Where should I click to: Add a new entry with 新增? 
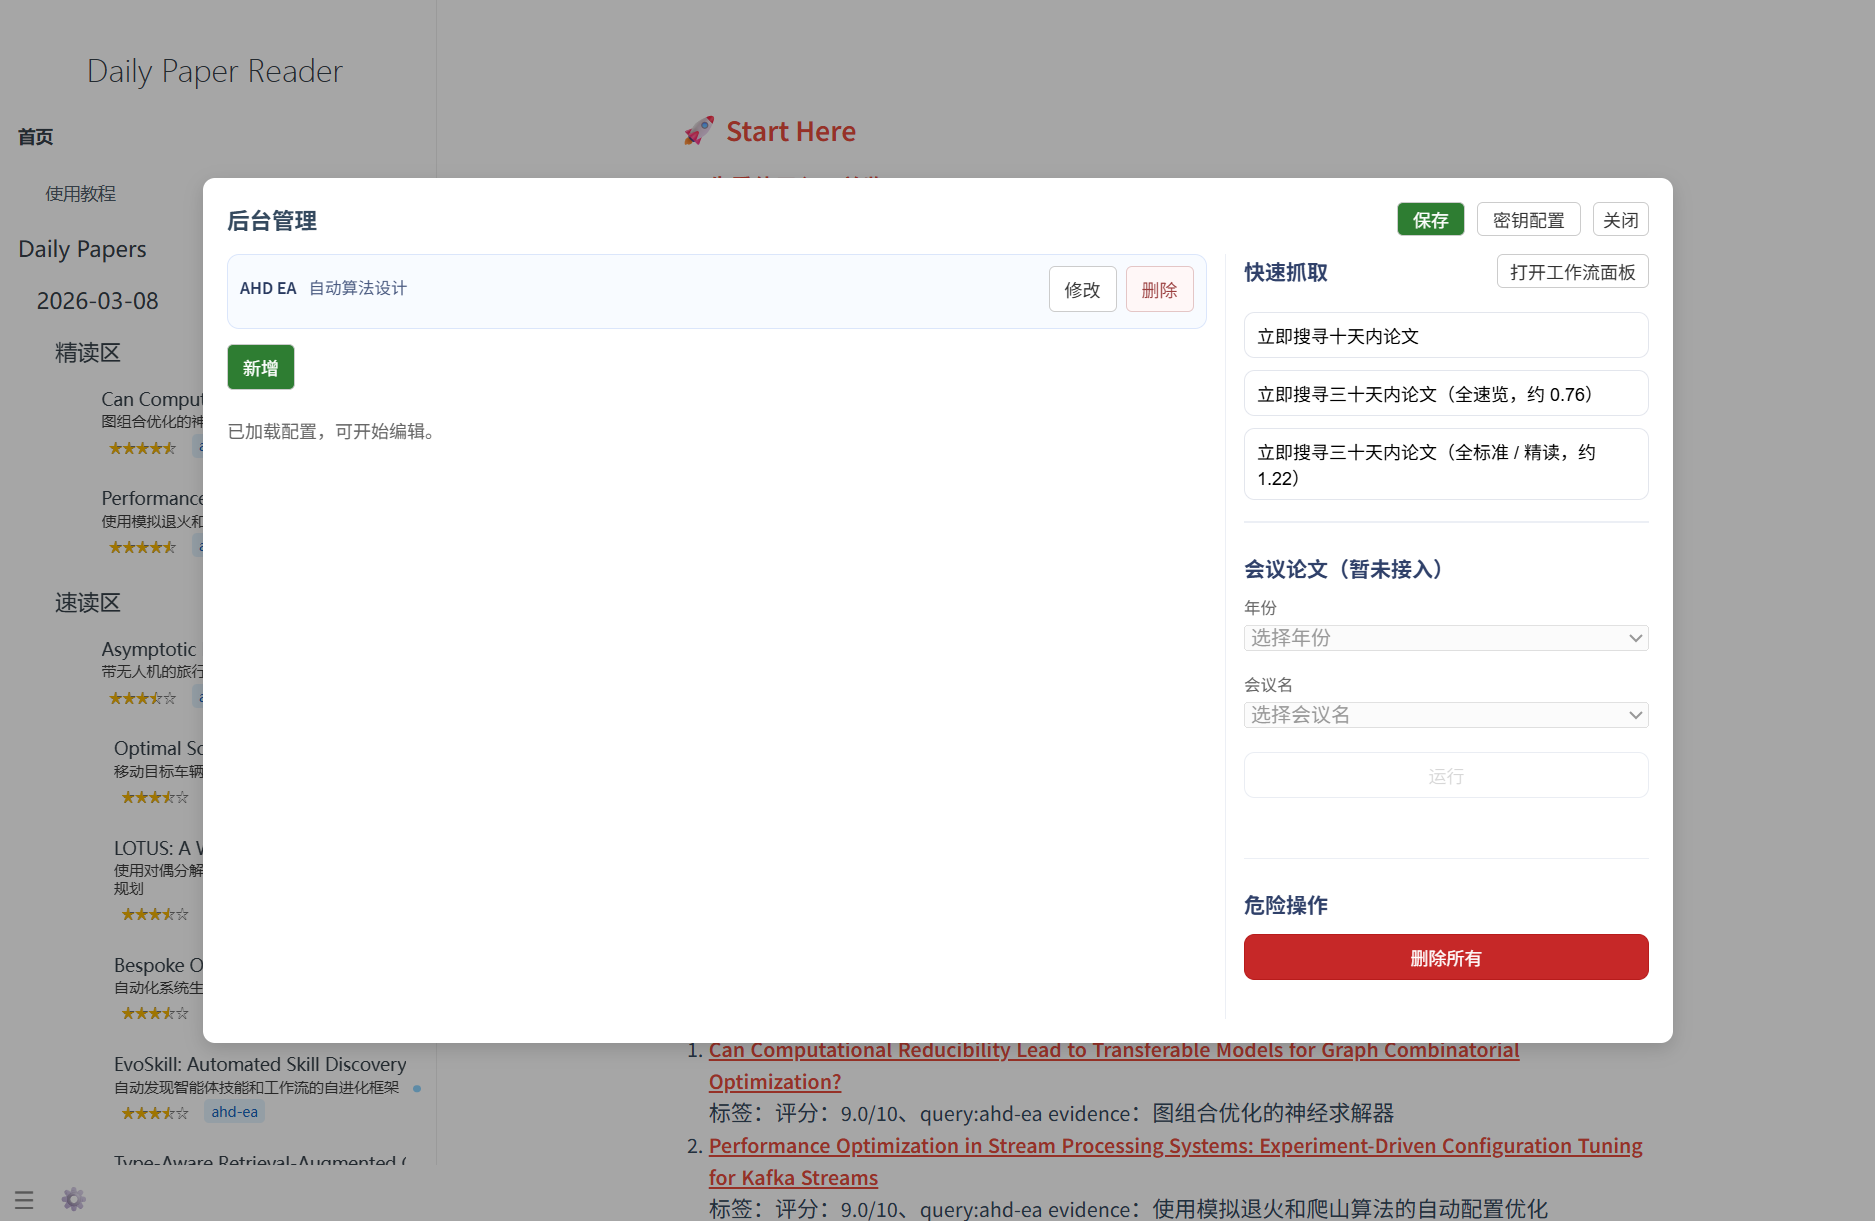260,367
